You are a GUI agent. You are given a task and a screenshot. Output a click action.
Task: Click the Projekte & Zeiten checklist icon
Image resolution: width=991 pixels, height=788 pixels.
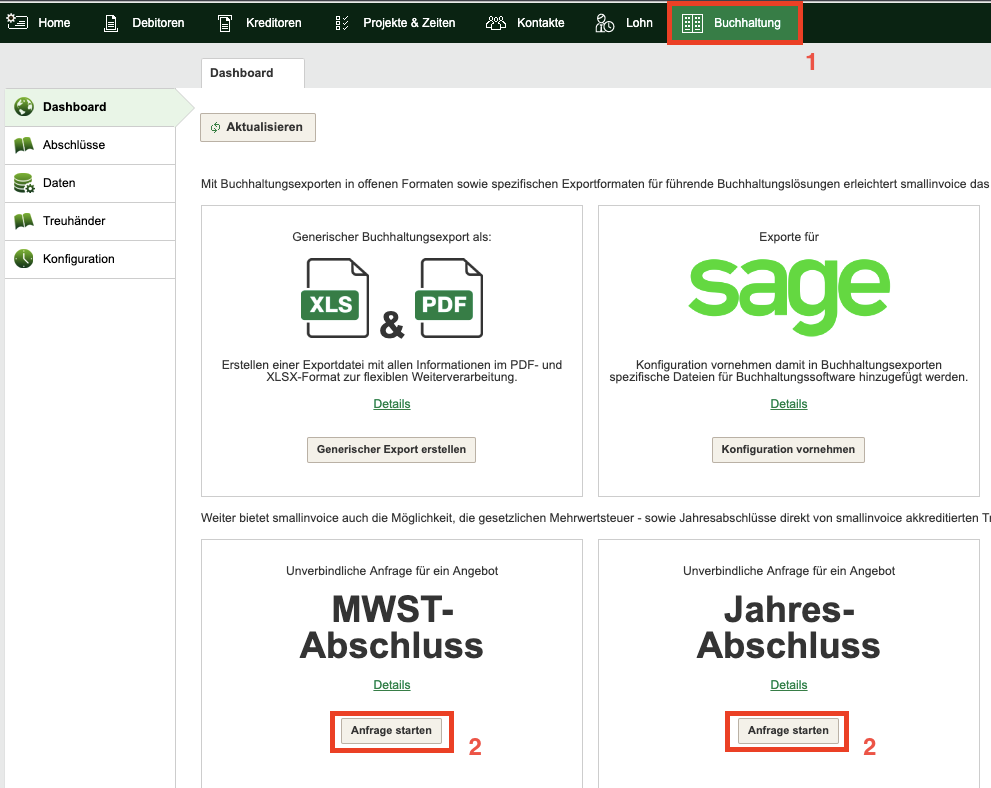341,23
